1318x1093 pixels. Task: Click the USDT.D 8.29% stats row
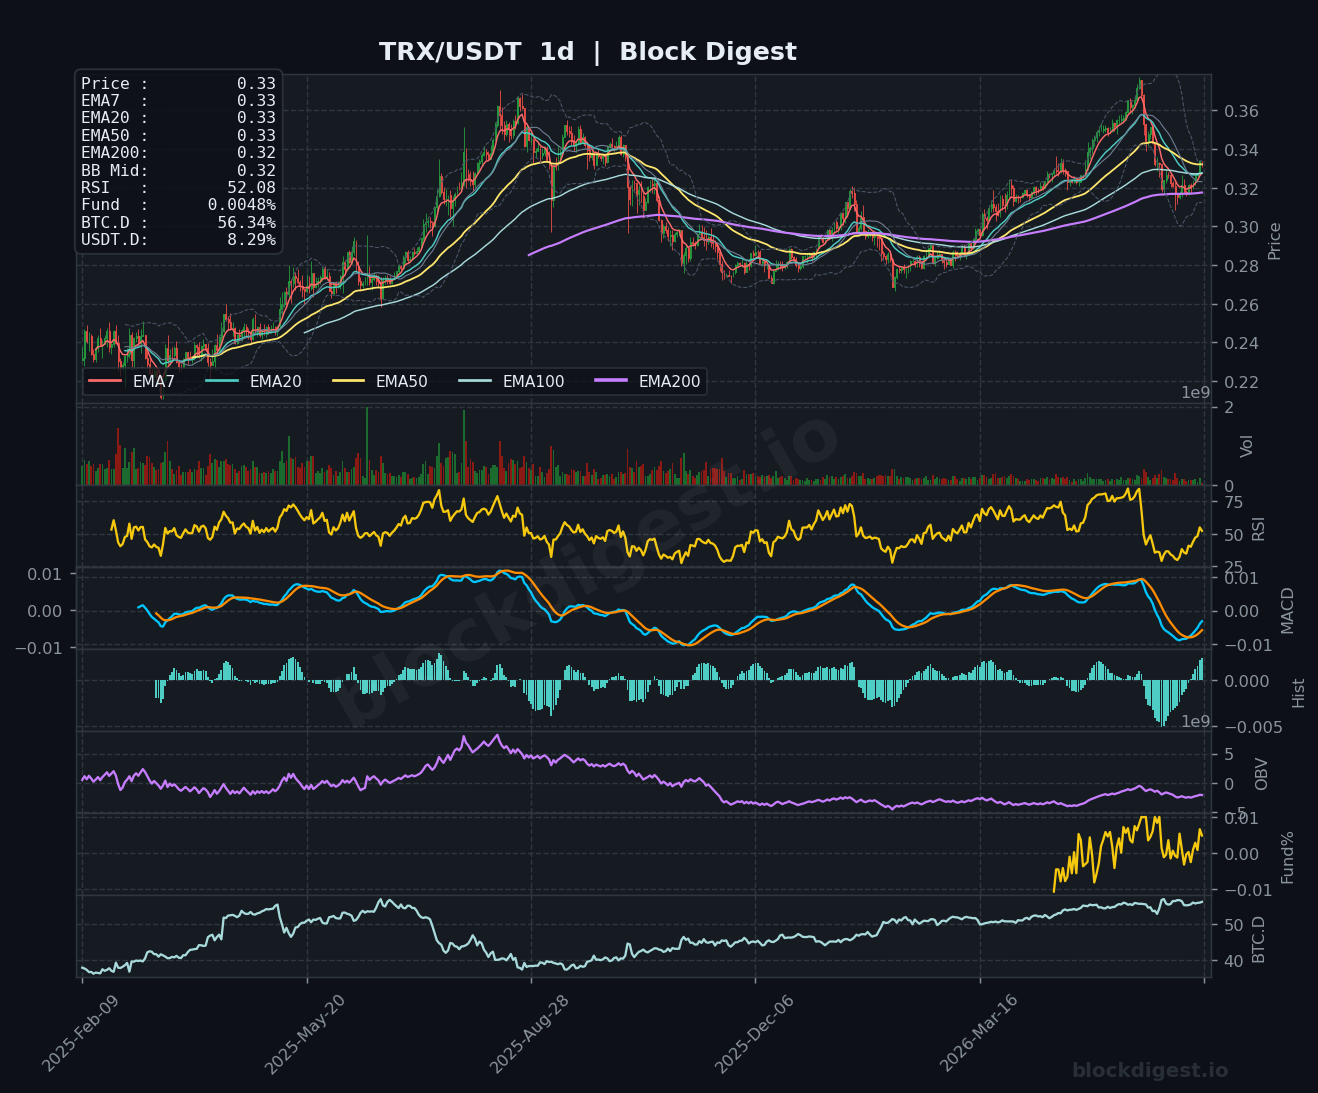tap(178, 240)
